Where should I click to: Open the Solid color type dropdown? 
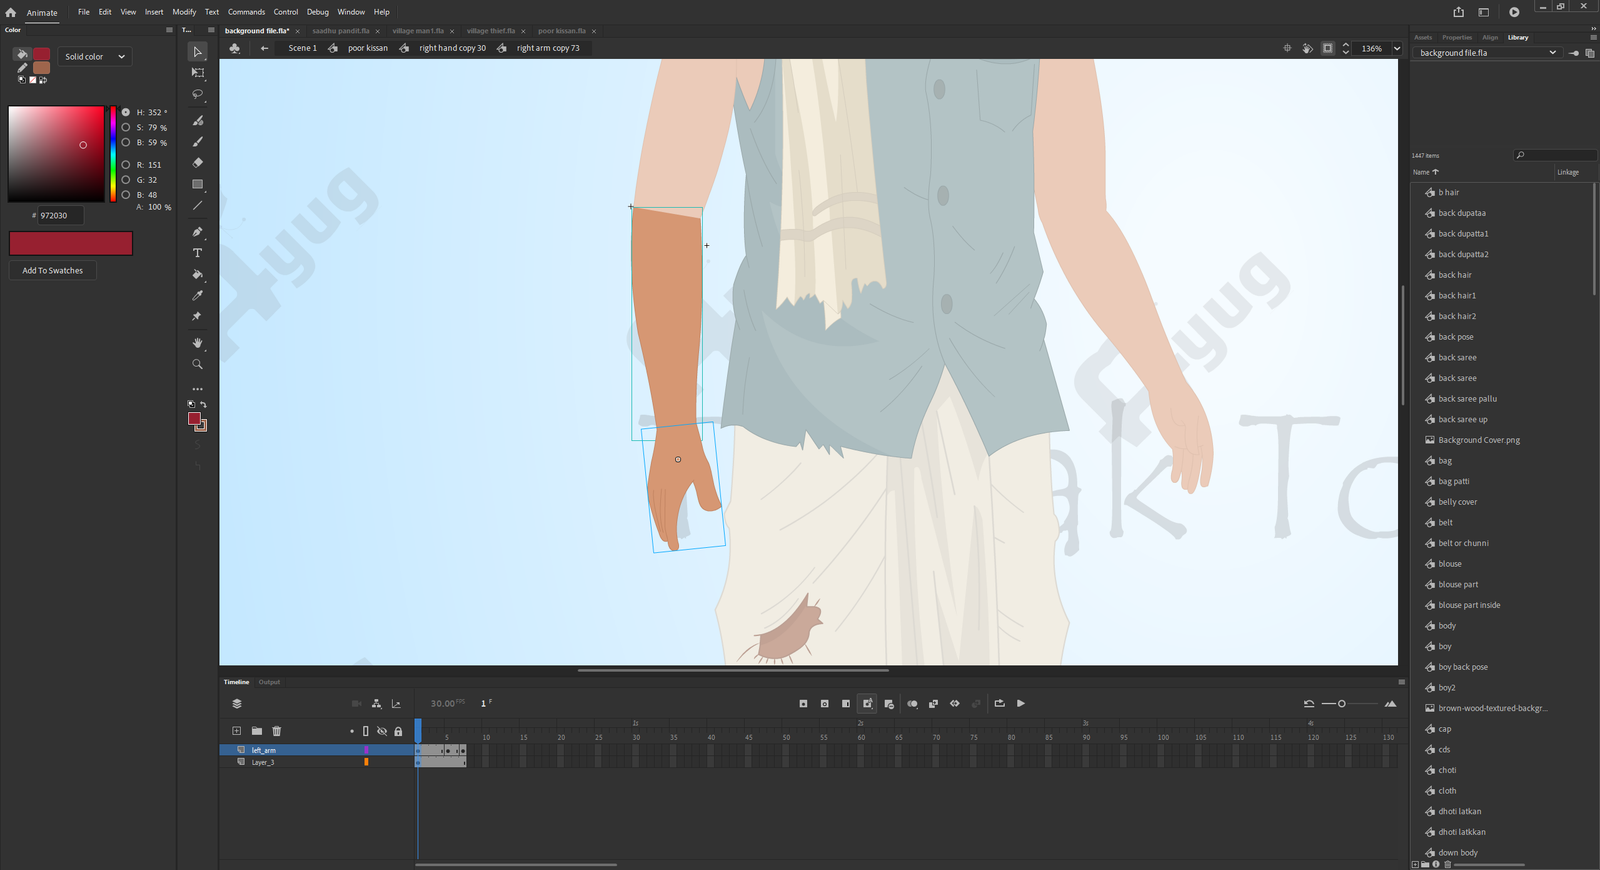point(95,57)
